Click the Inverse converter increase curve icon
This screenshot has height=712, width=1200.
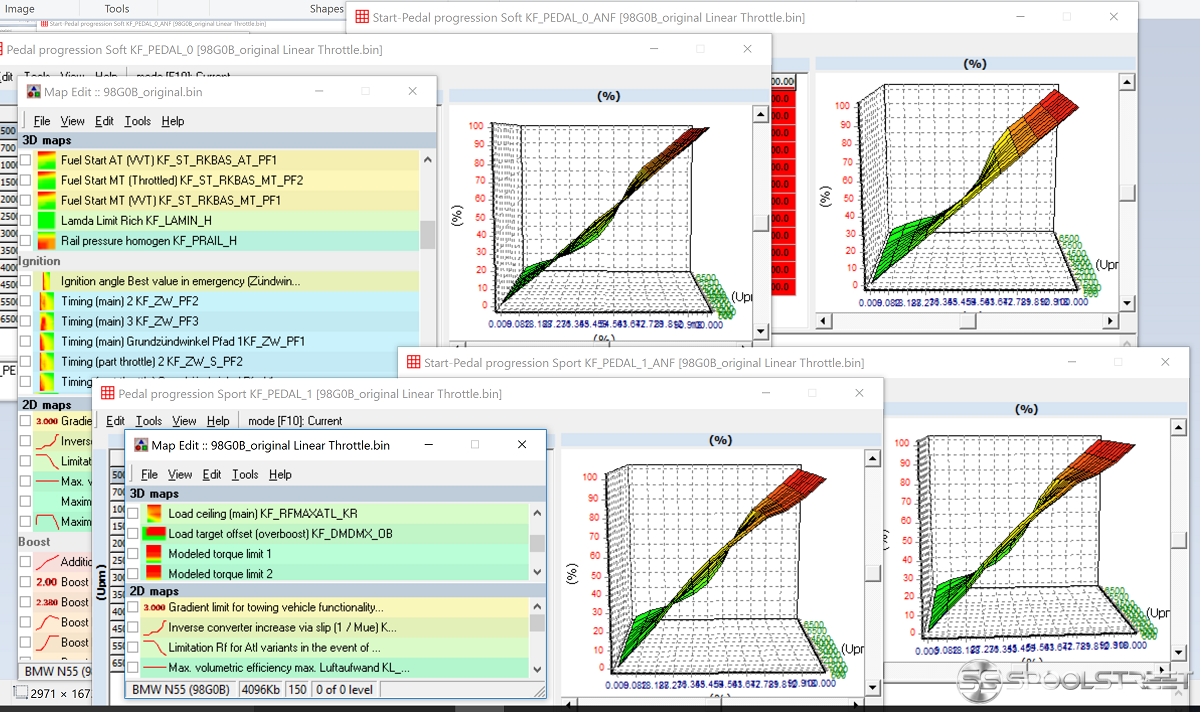154,627
